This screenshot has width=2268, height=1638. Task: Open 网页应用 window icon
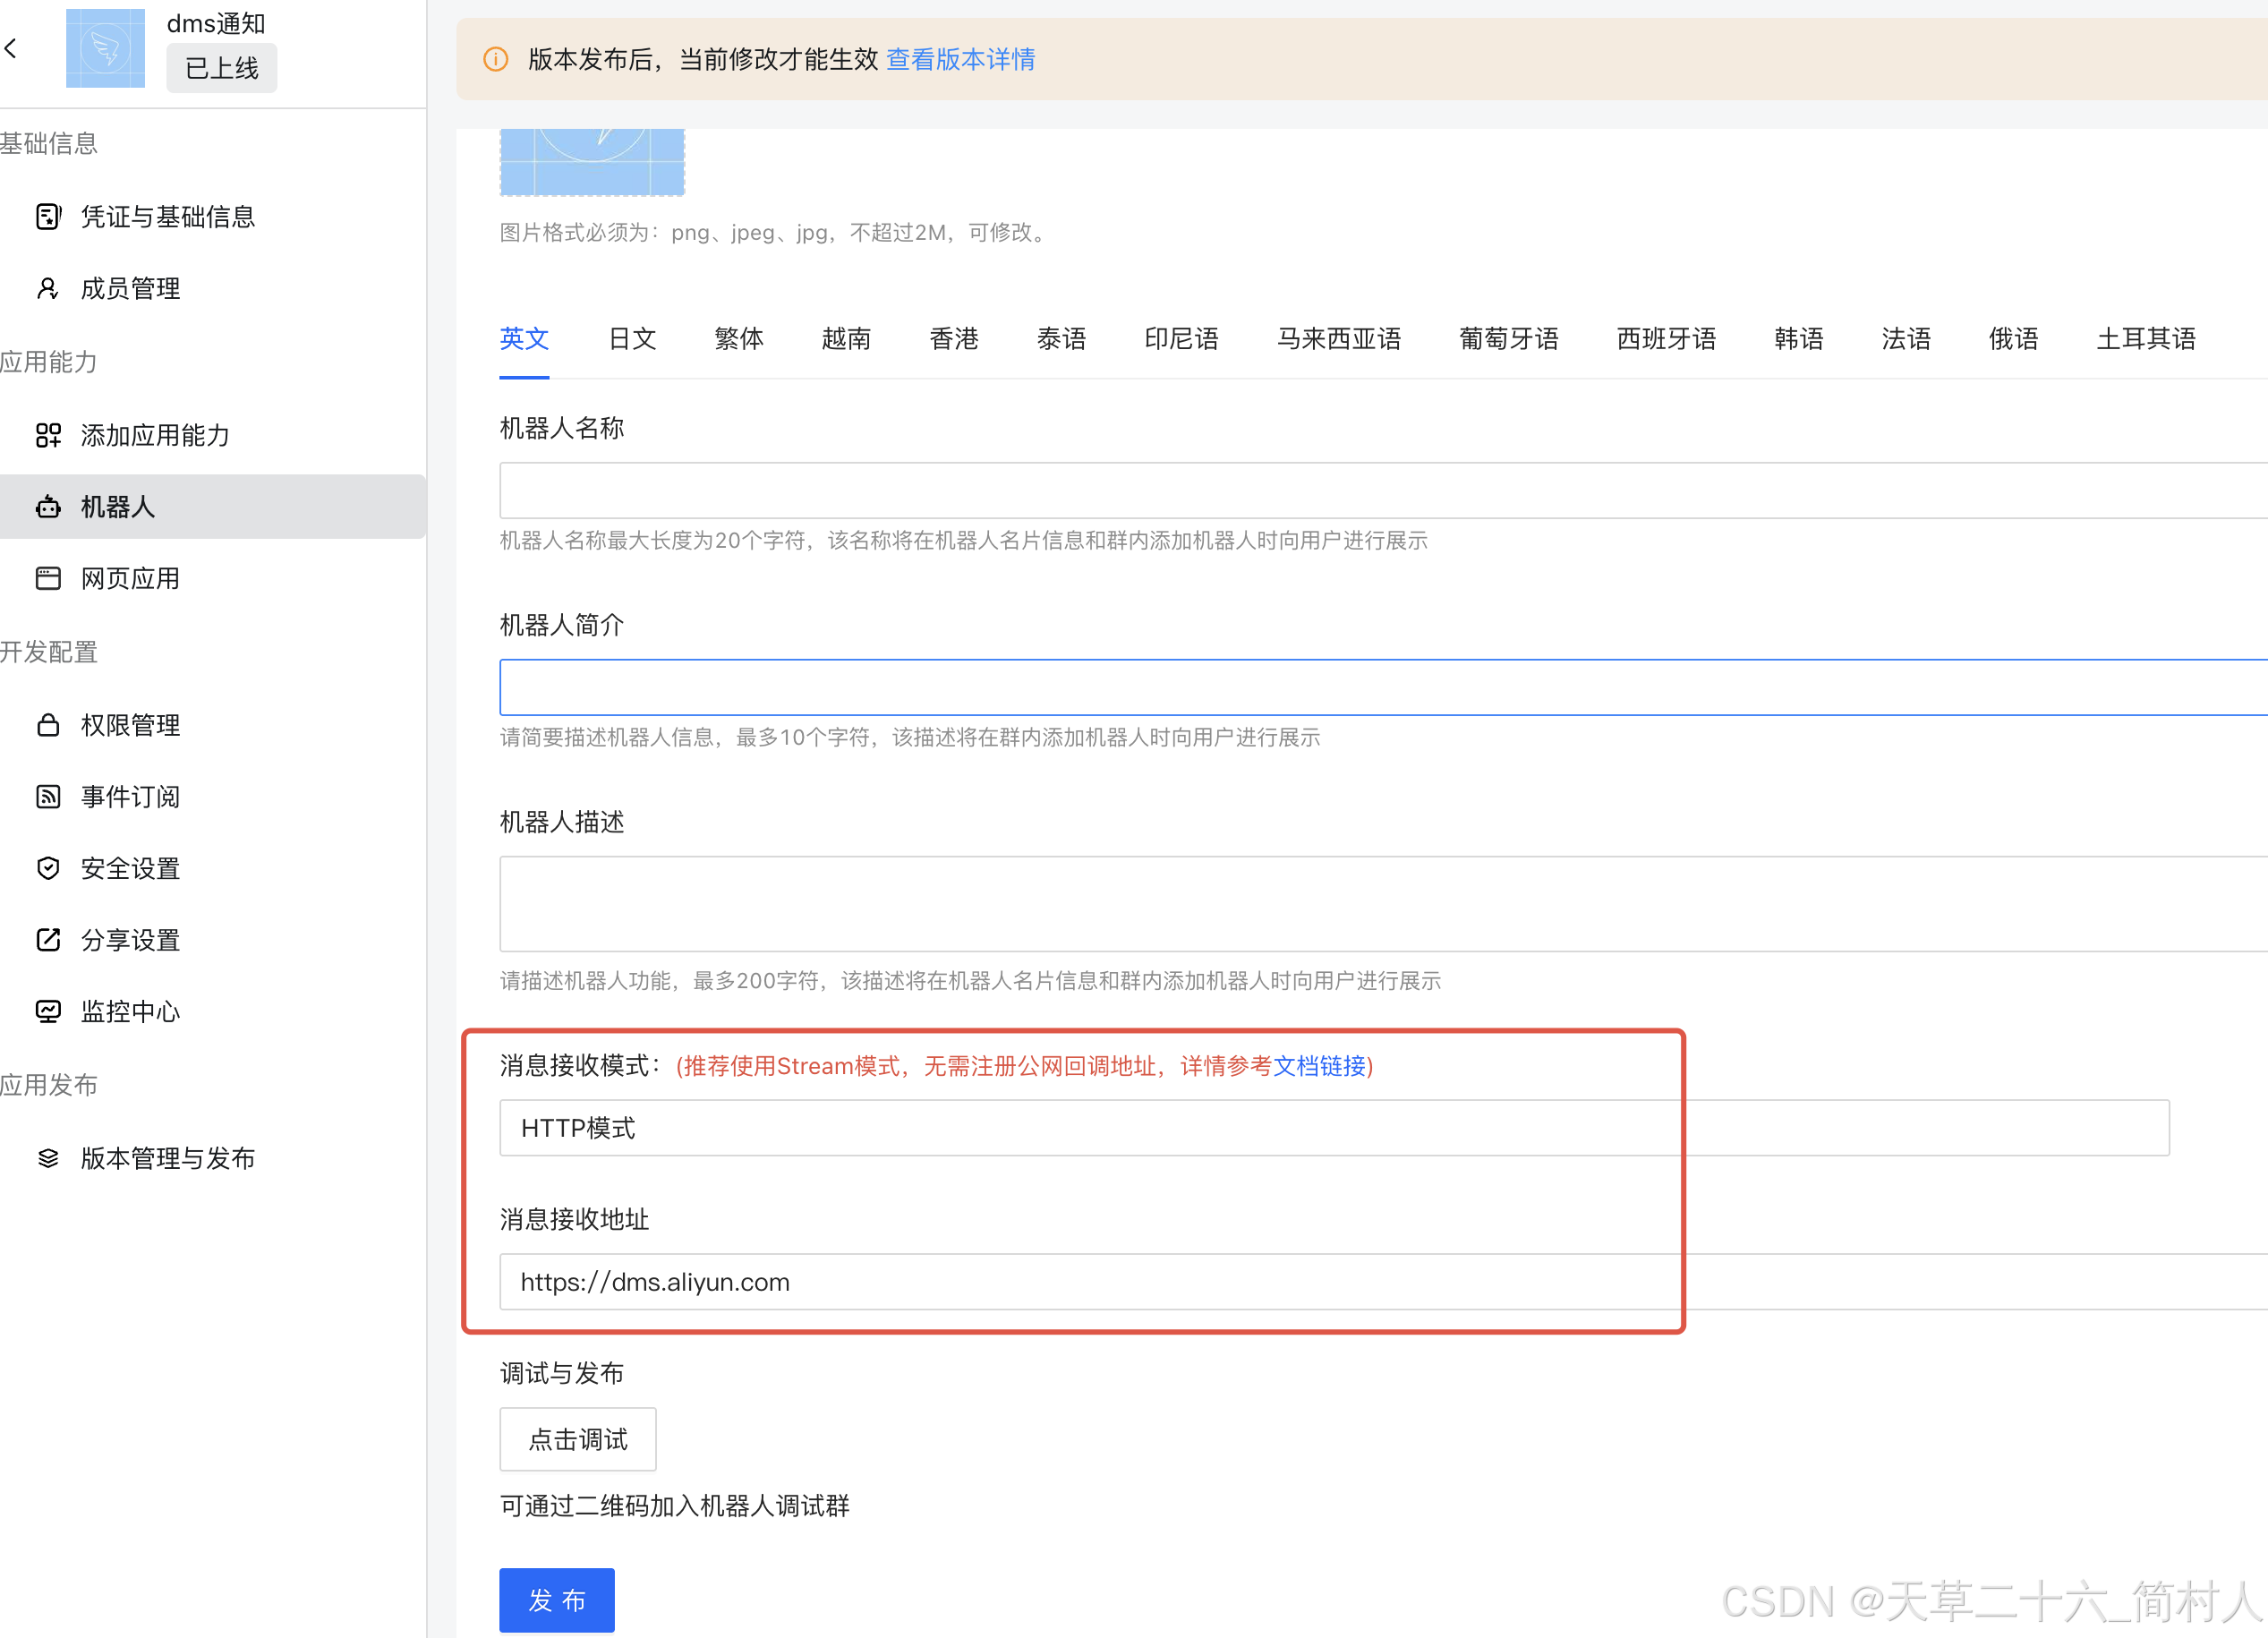click(48, 578)
